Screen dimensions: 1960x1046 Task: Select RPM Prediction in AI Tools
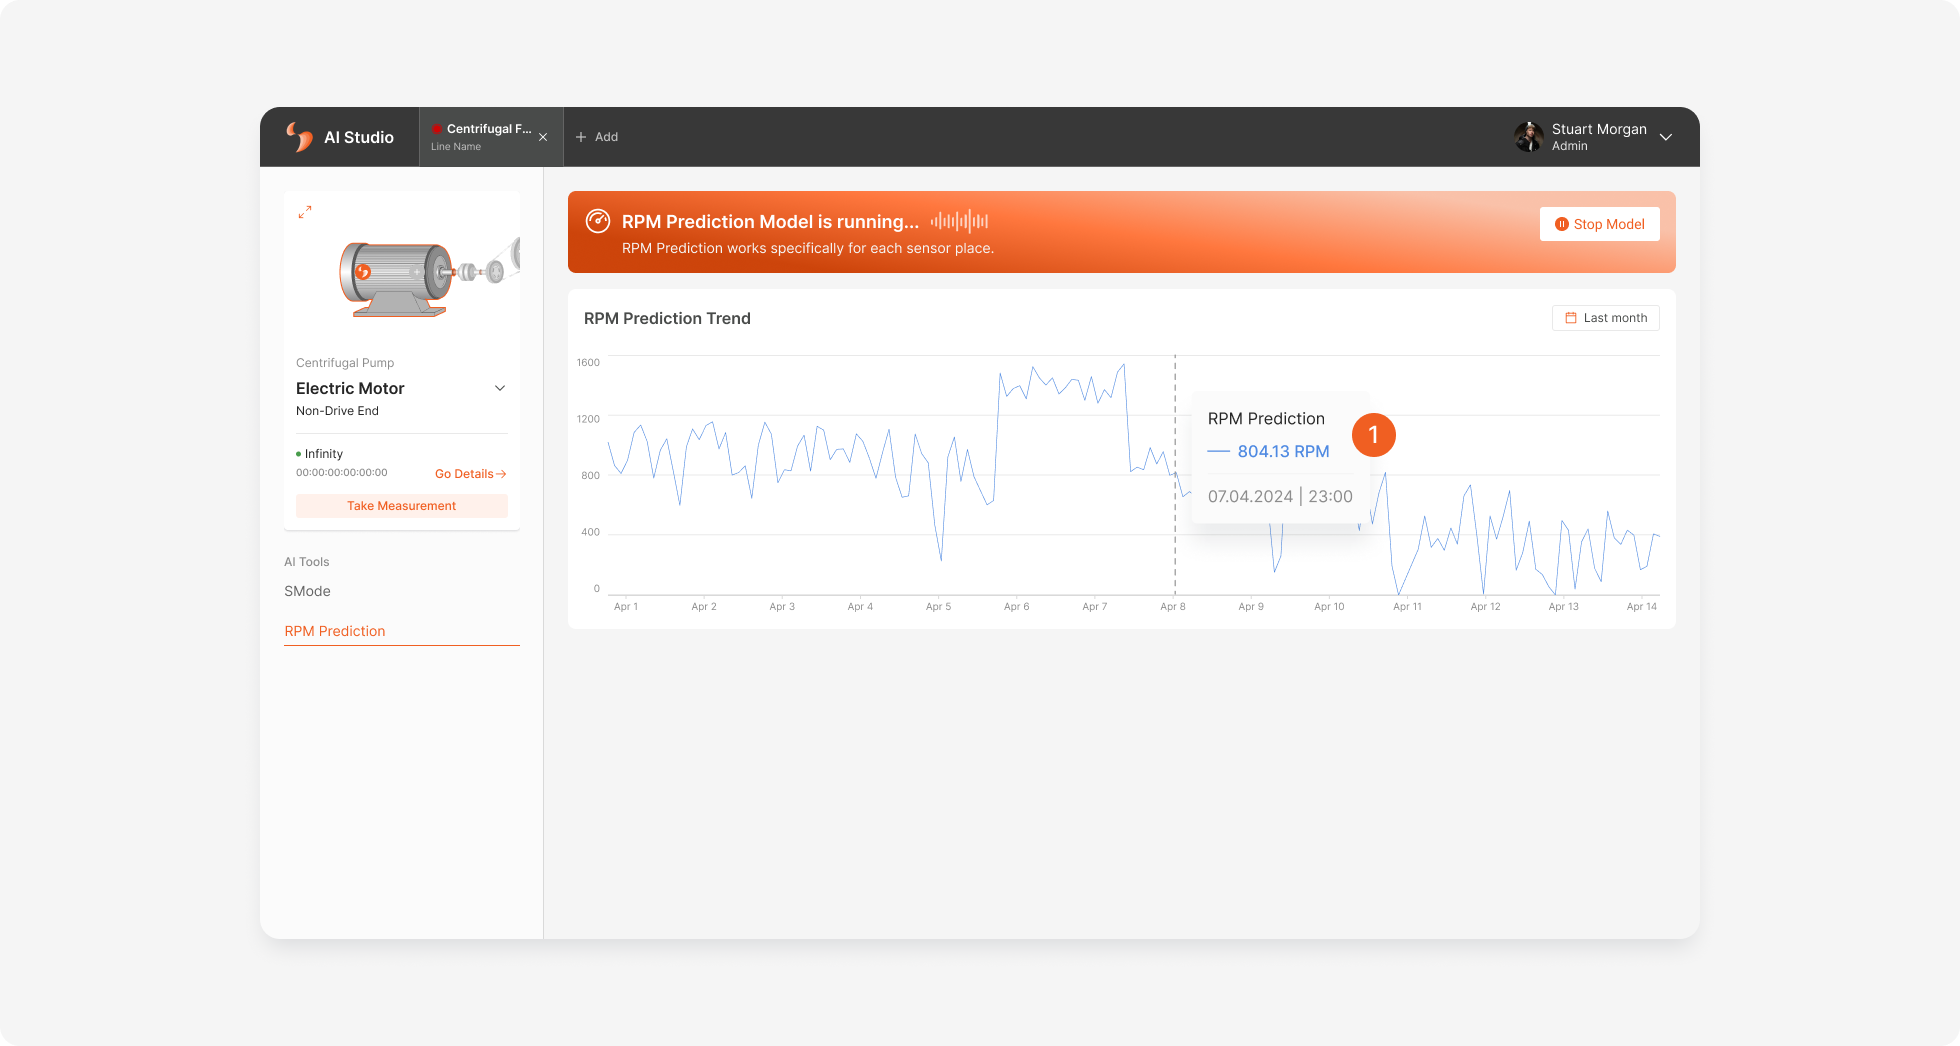pyautogui.click(x=335, y=631)
